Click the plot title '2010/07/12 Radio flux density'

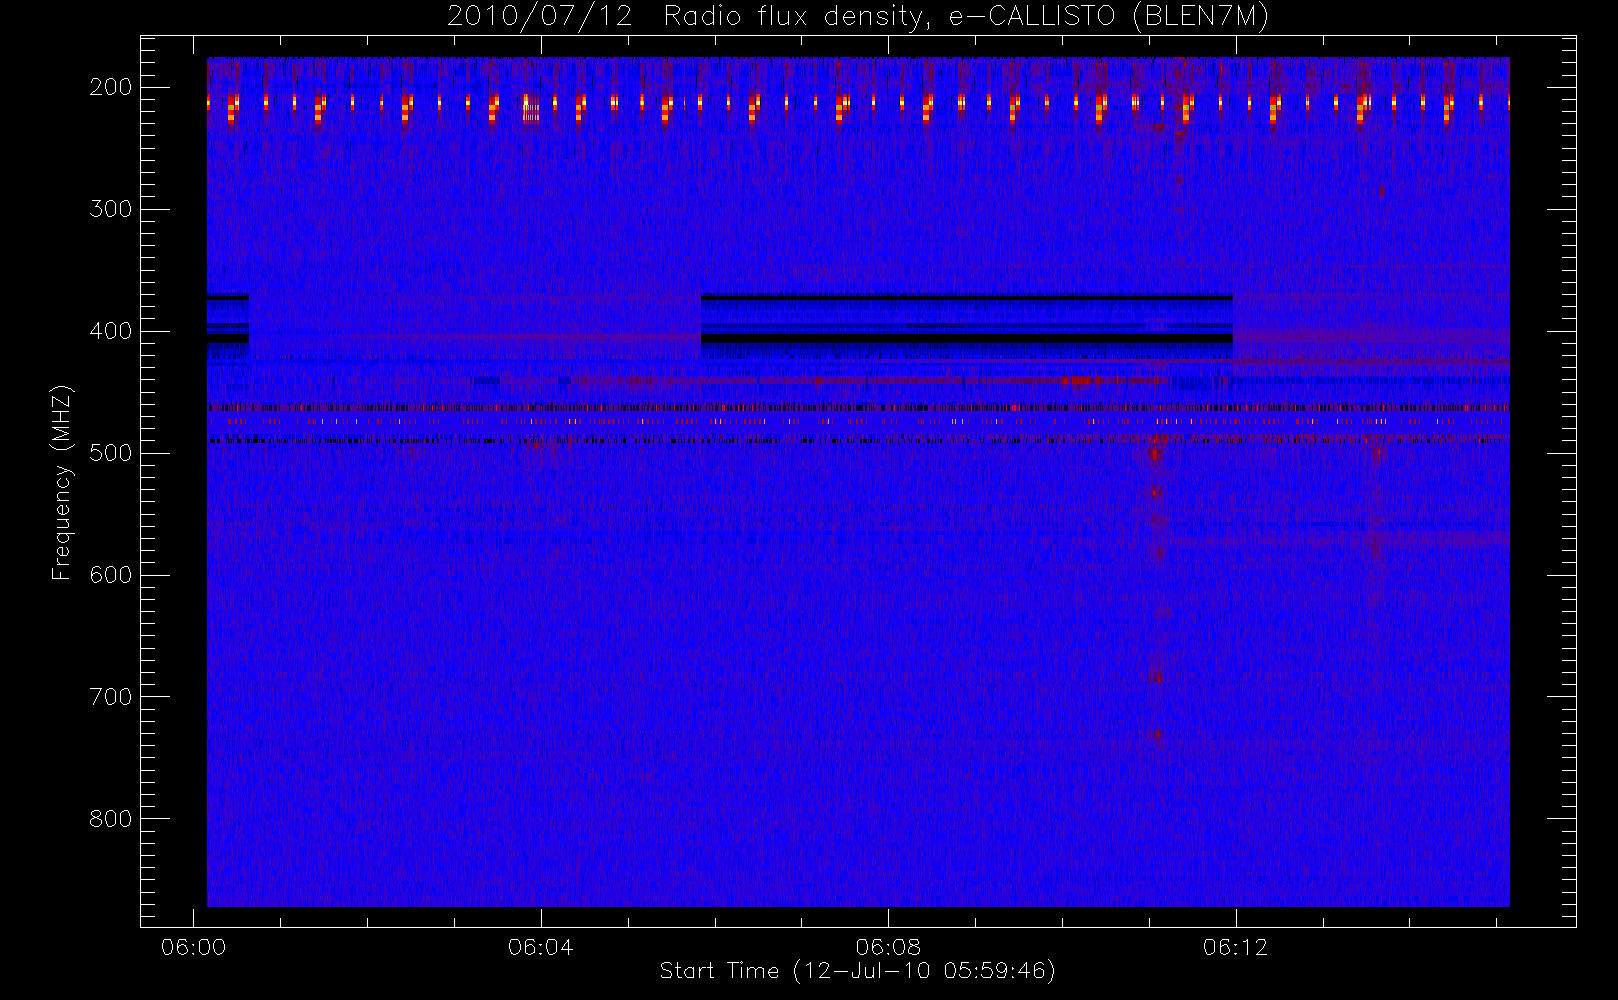(x=858, y=17)
